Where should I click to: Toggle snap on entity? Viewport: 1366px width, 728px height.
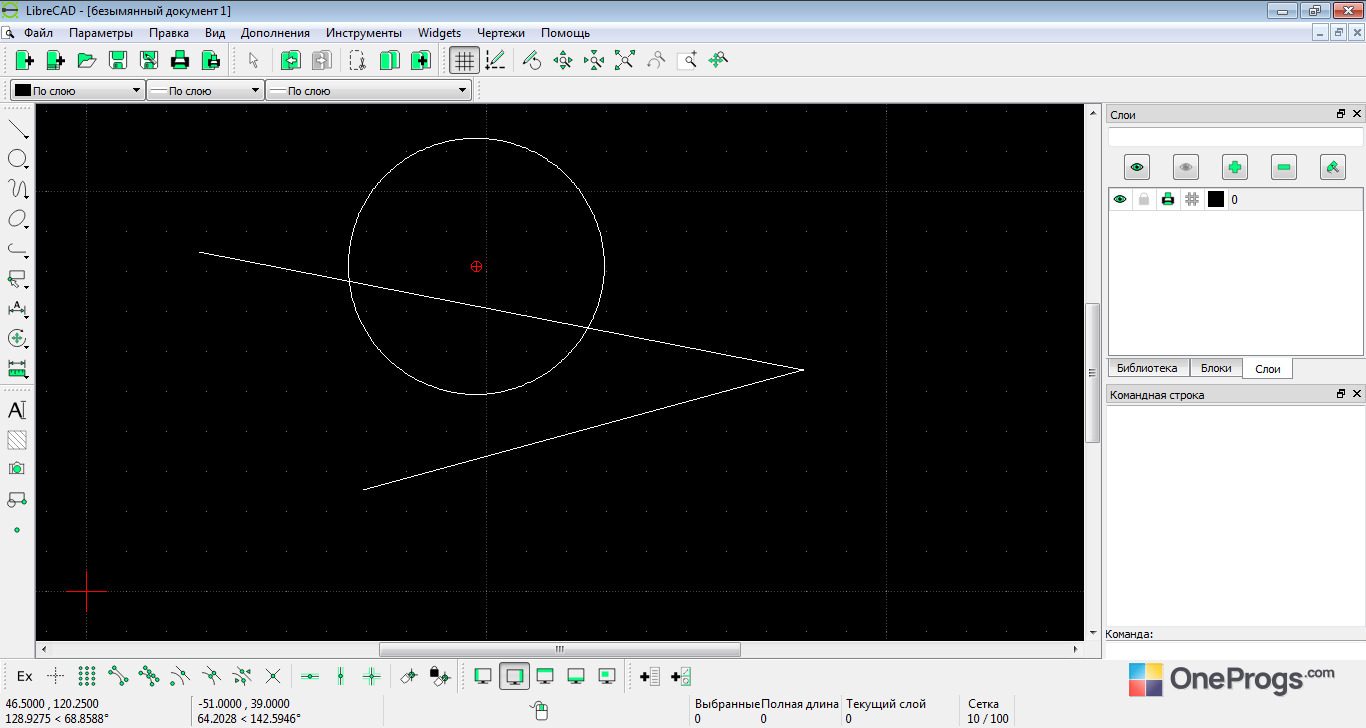click(149, 677)
